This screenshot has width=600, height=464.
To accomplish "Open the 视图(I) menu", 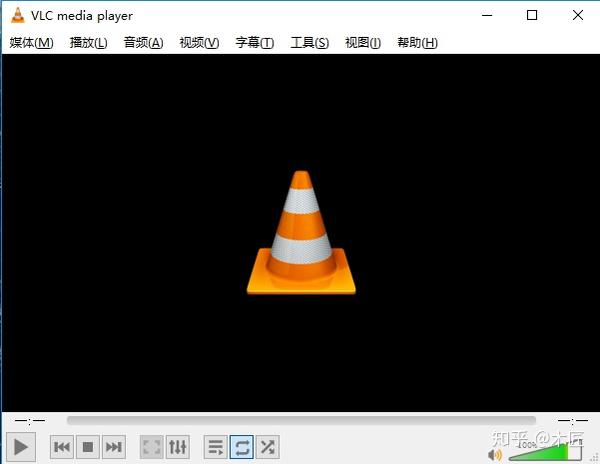I will (363, 42).
